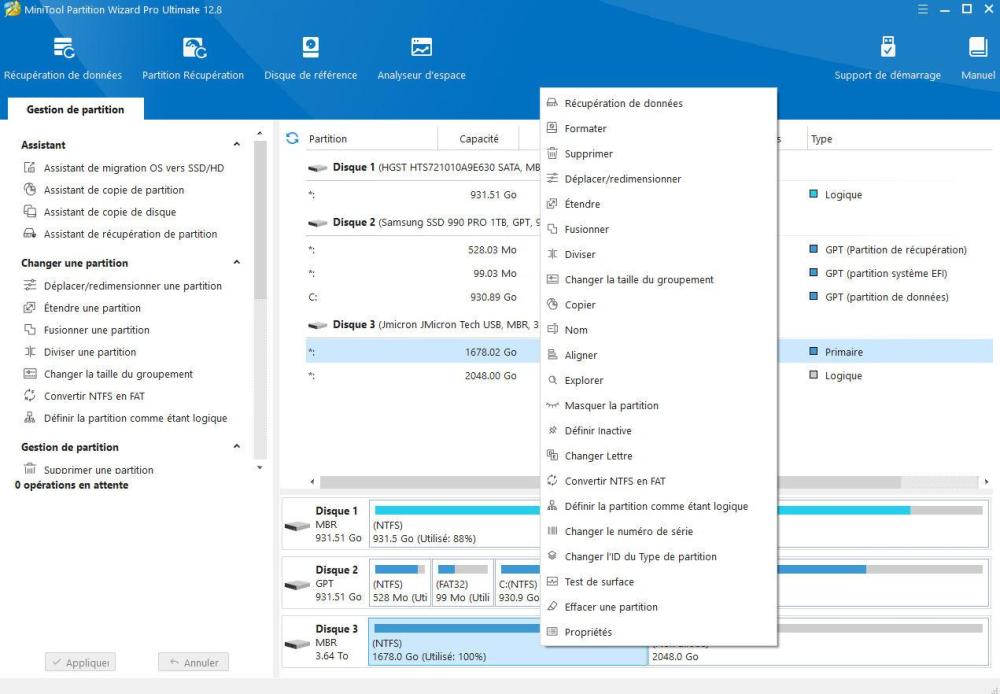This screenshot has height=694, width=1000.
Task: Select Test de surface menu entry
Action: pos(598,582)
